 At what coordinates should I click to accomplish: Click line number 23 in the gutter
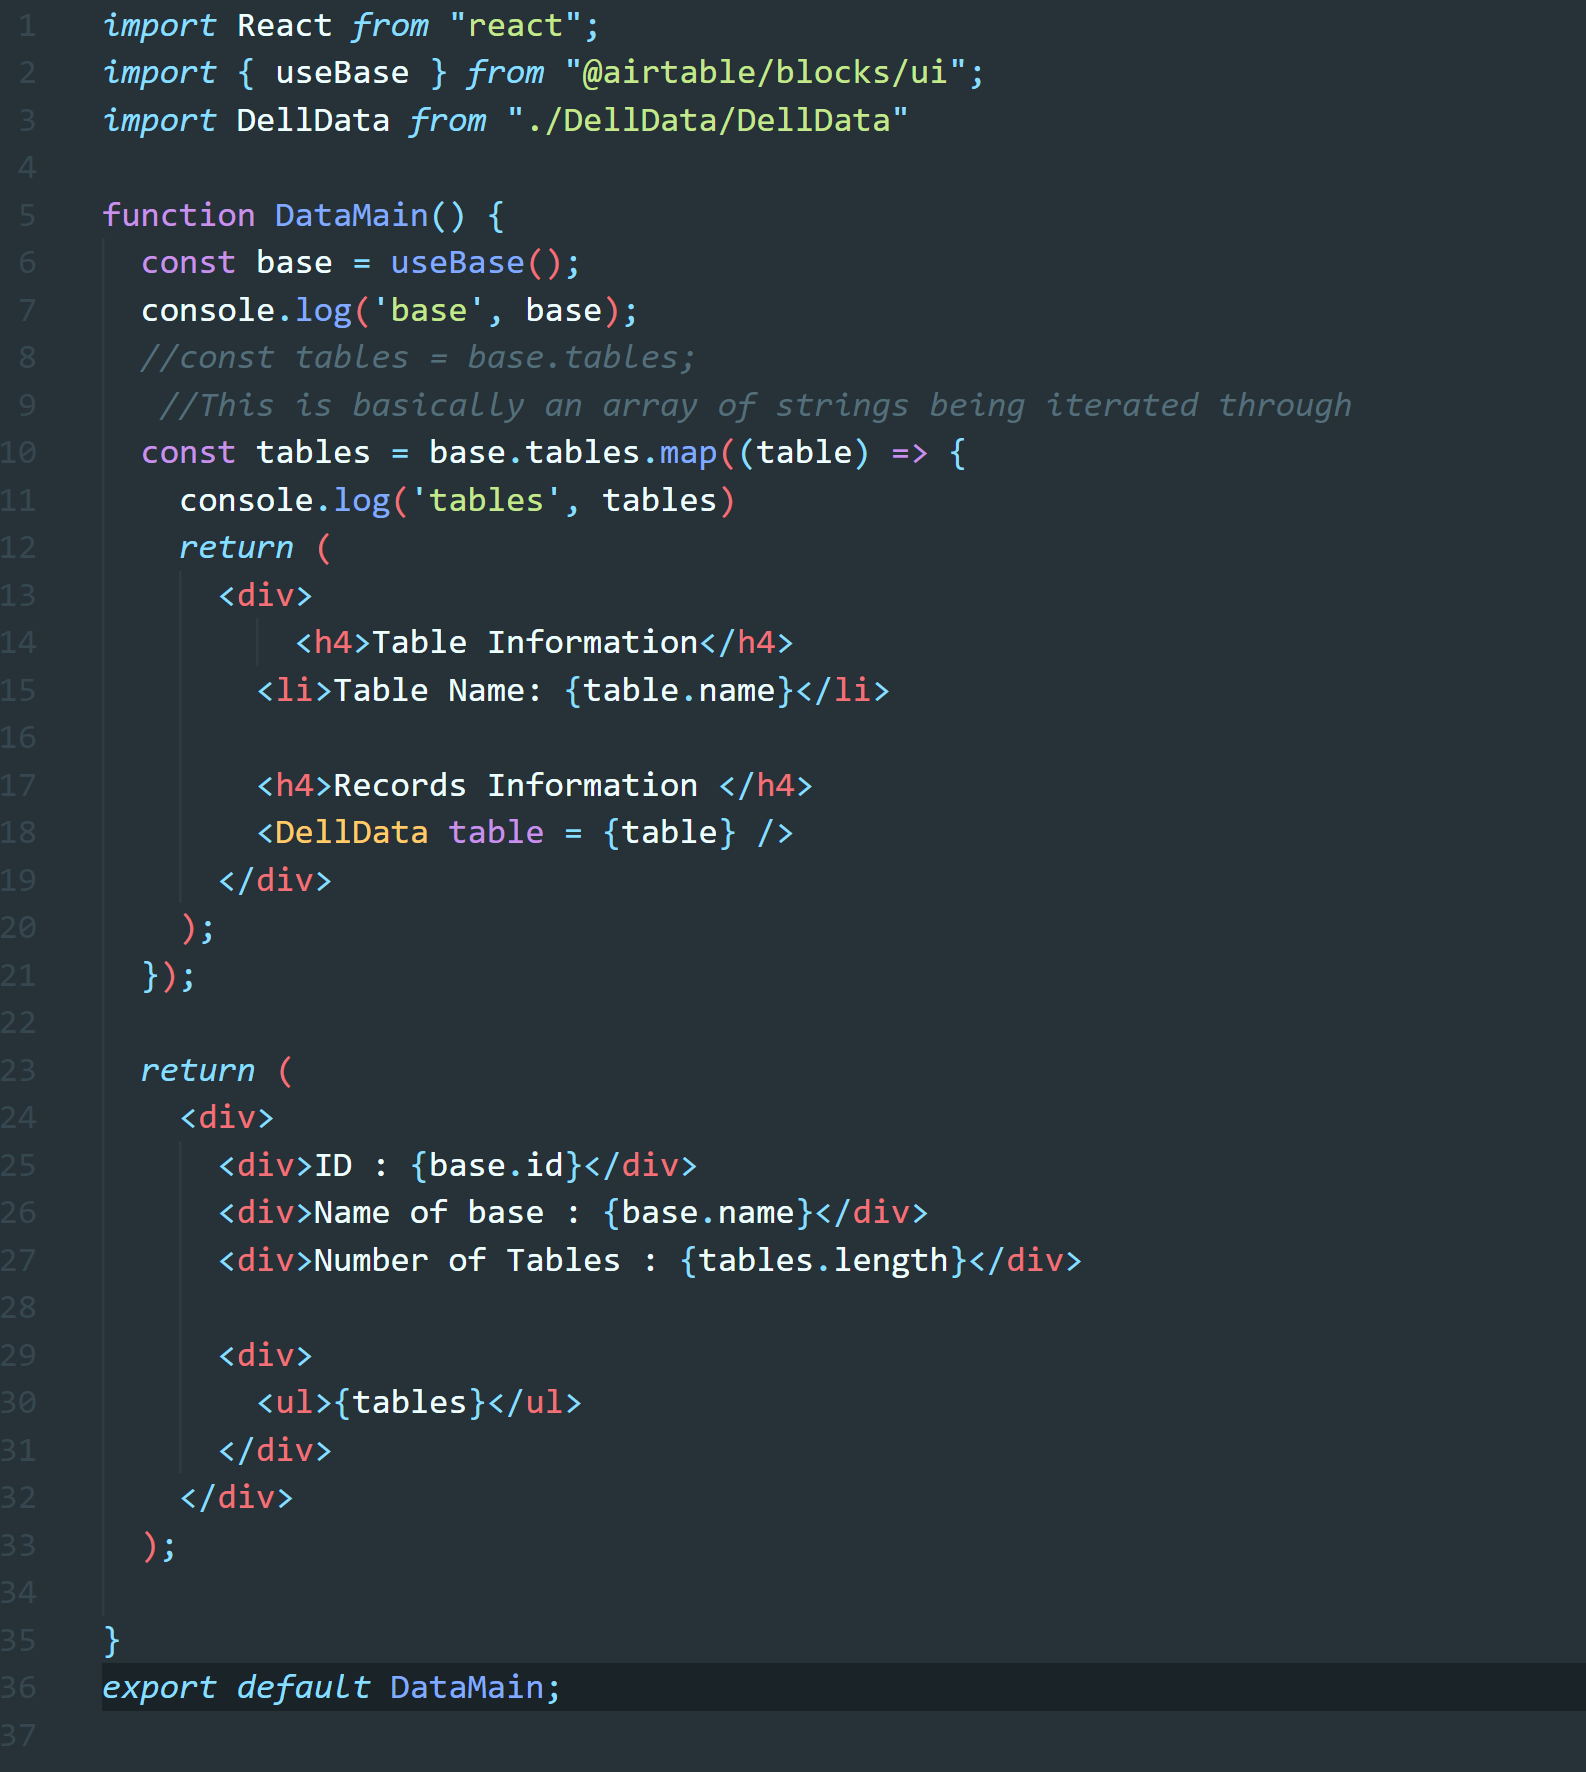pos(18,1070)
